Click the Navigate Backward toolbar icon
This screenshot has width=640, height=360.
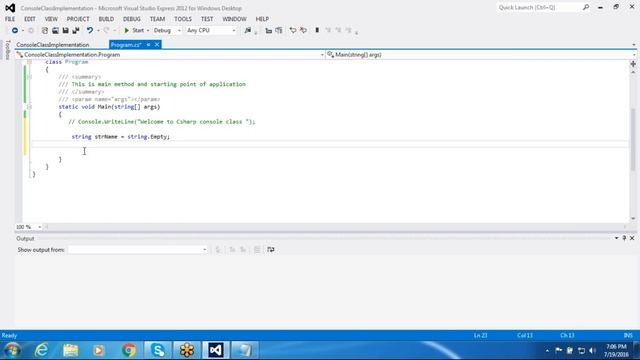pyautogui.click(x=15, y=31)
